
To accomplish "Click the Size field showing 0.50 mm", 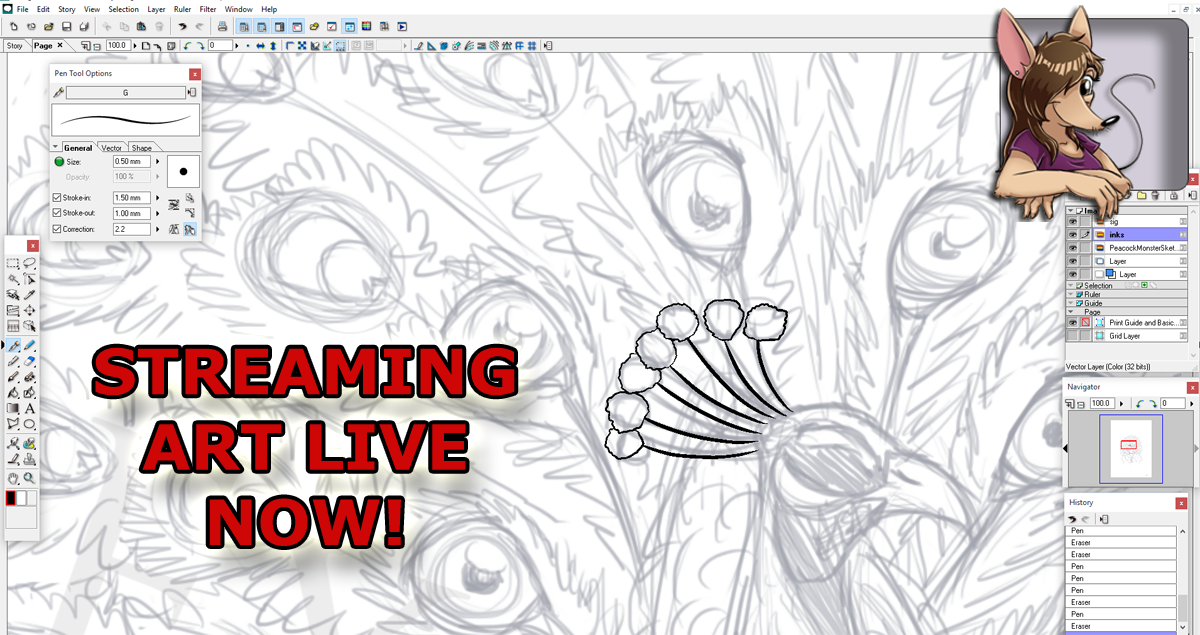I will 132,162.
